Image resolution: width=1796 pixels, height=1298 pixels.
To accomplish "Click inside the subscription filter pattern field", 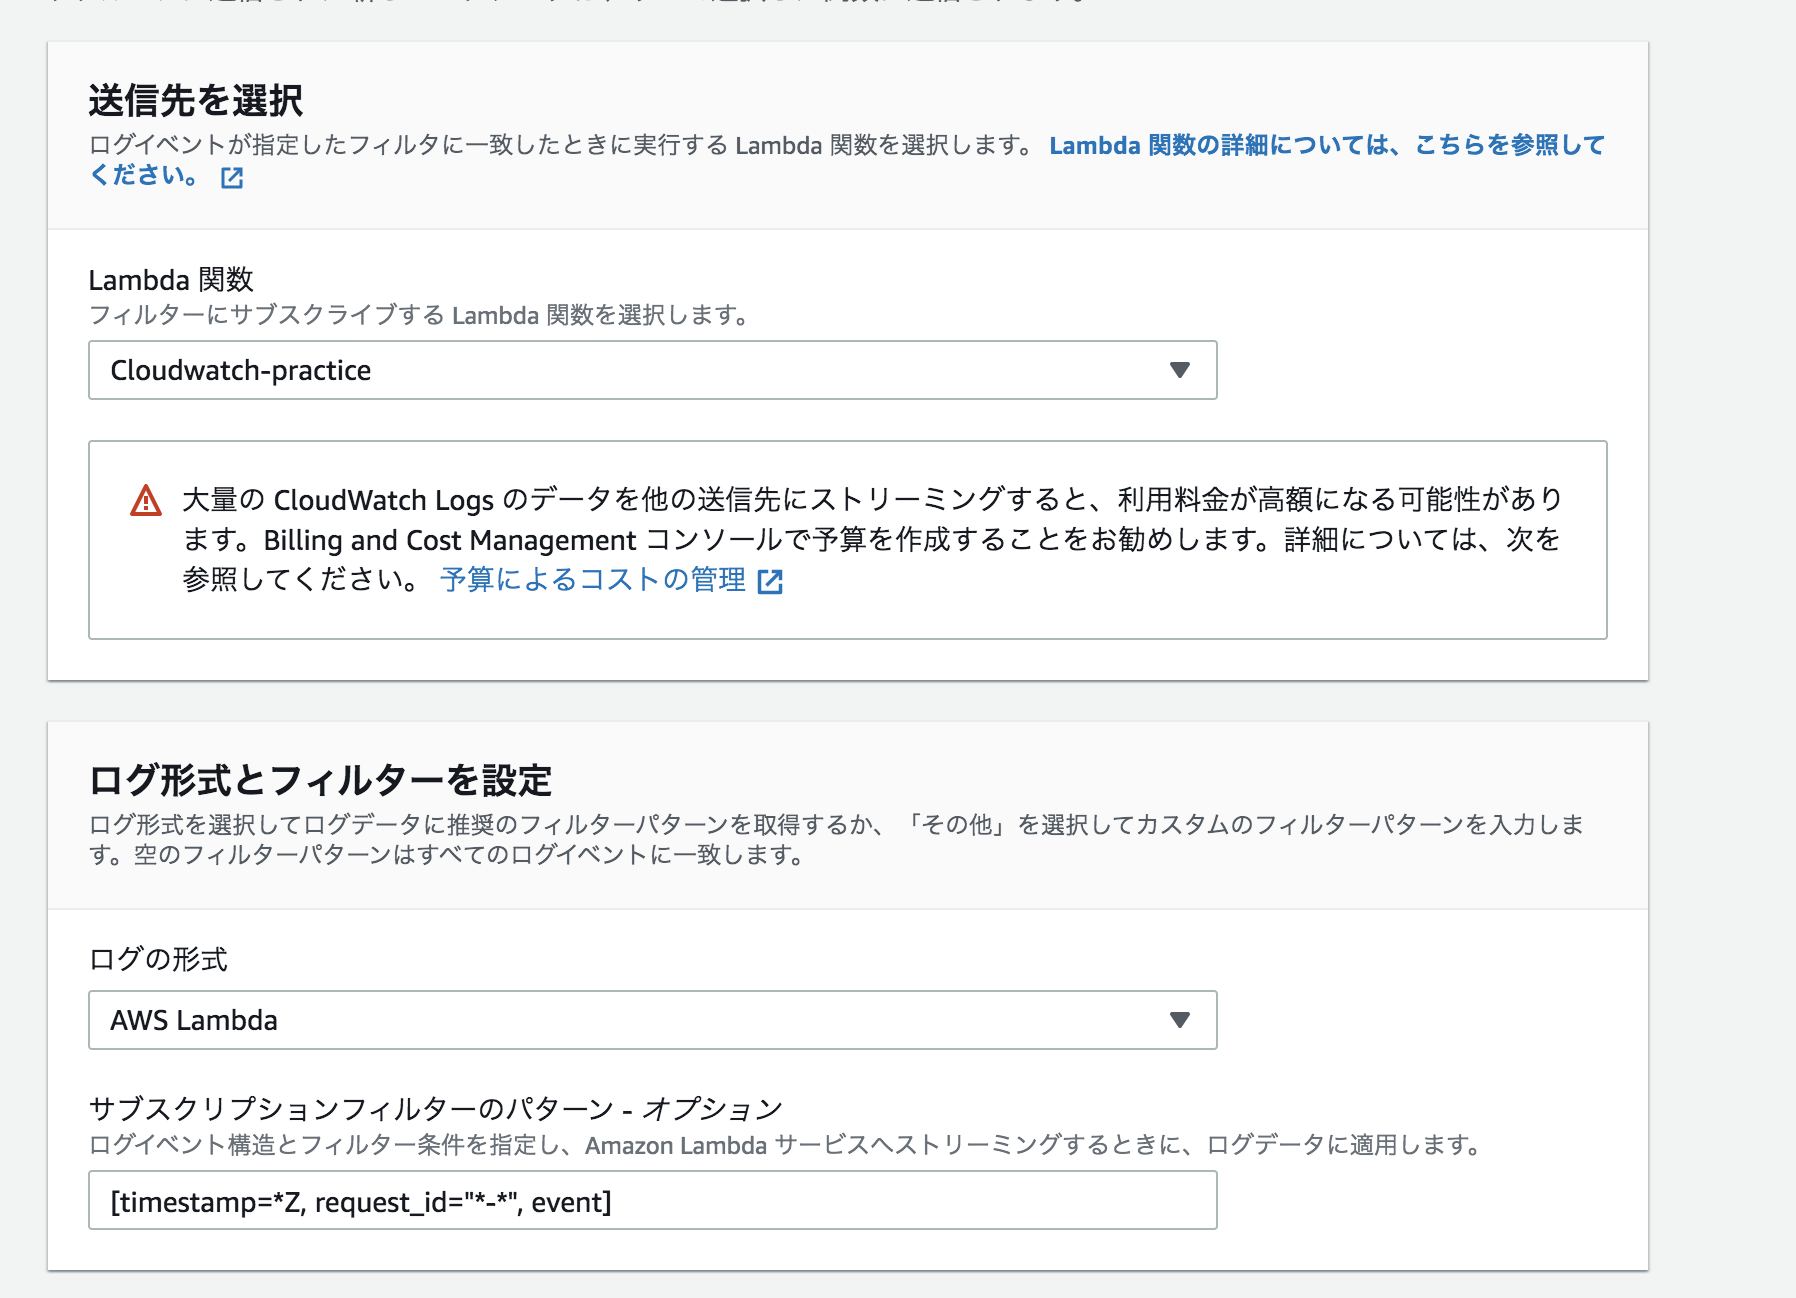I will (650, 1202).
